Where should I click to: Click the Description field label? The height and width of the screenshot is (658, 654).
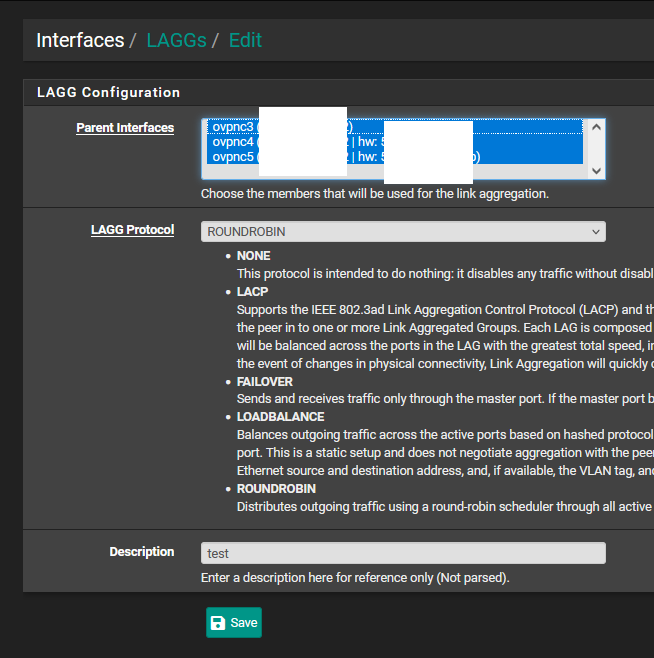(141, 552)
